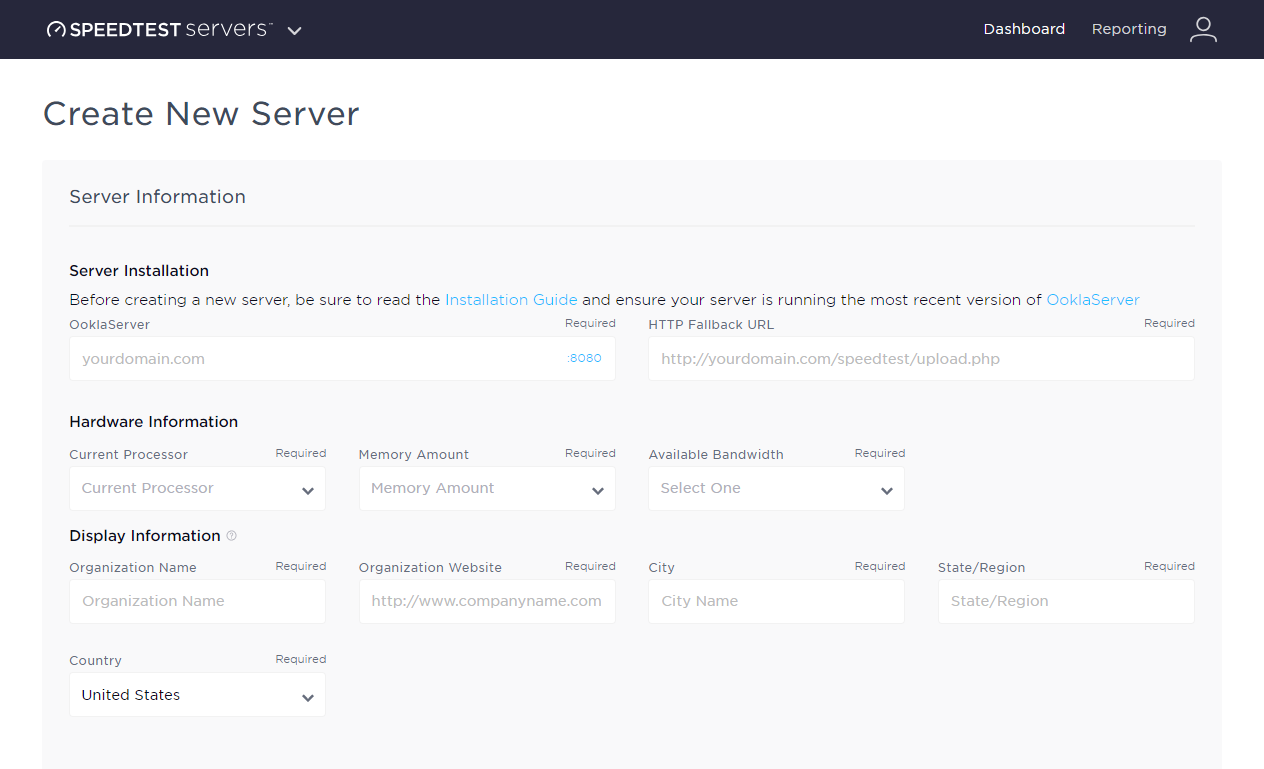Click the Speedtest Servers logo
Image resolution: width=1264 pixels, height=769 pixels.
160,29
